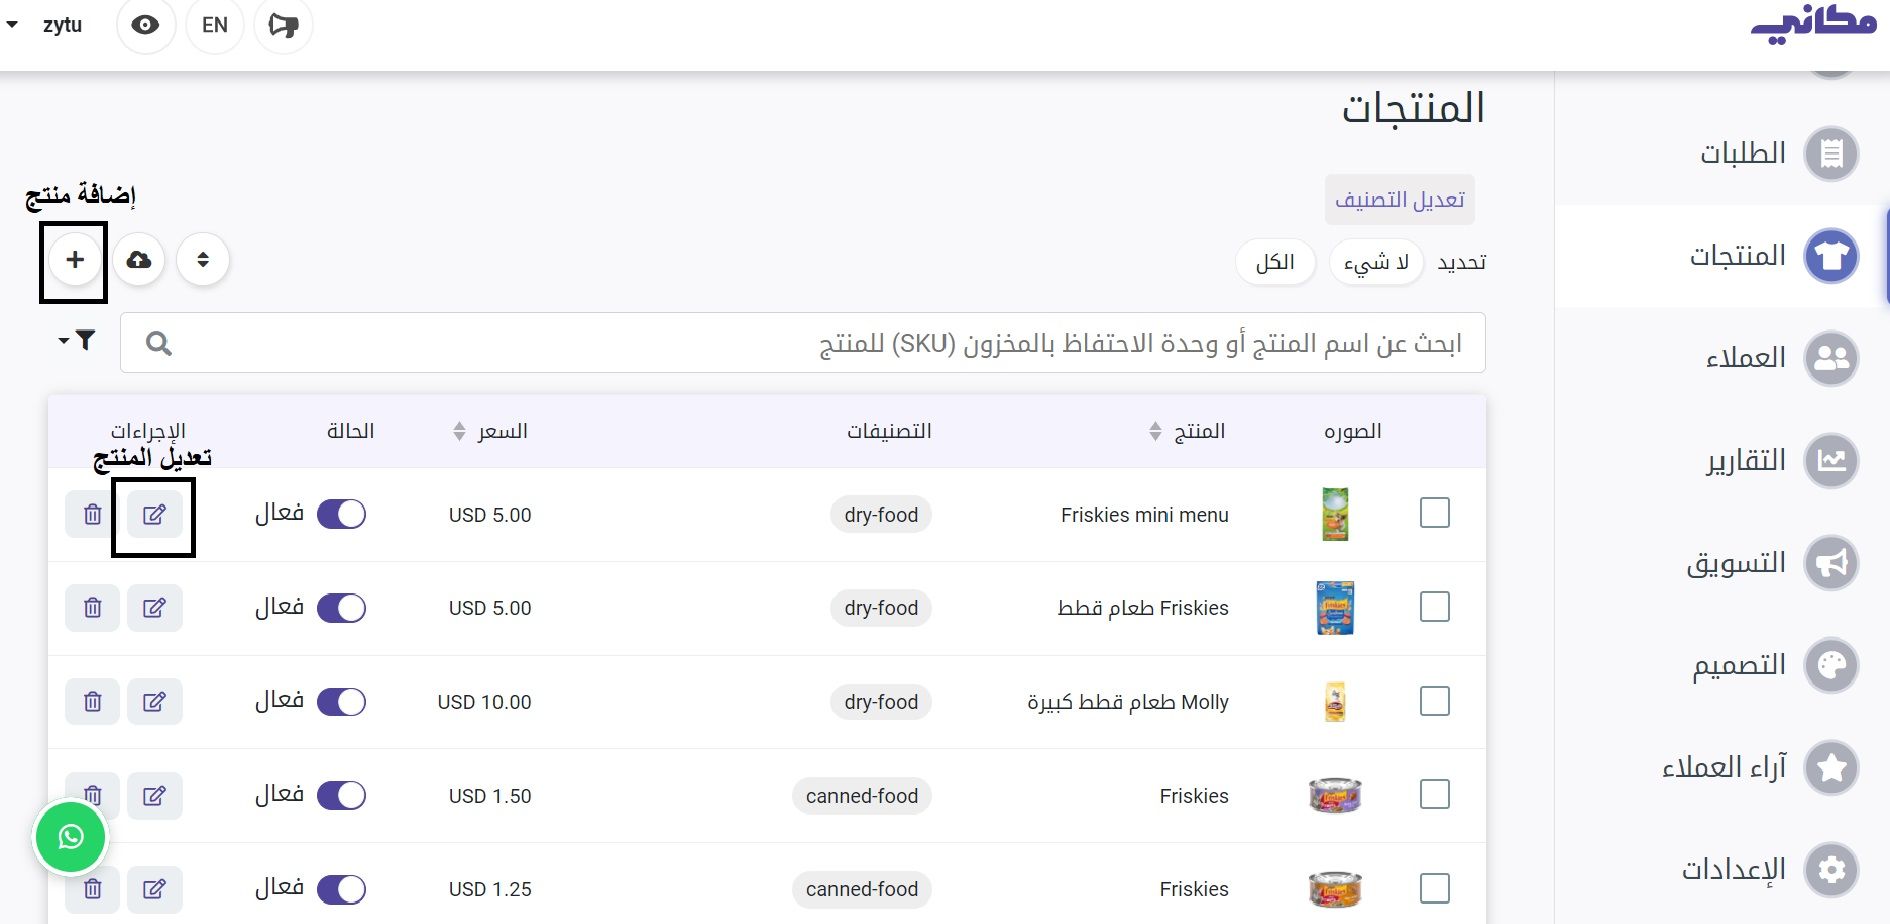
Task: Edit the Friskies طعام قطط product
Action: (x=154, y=608)
